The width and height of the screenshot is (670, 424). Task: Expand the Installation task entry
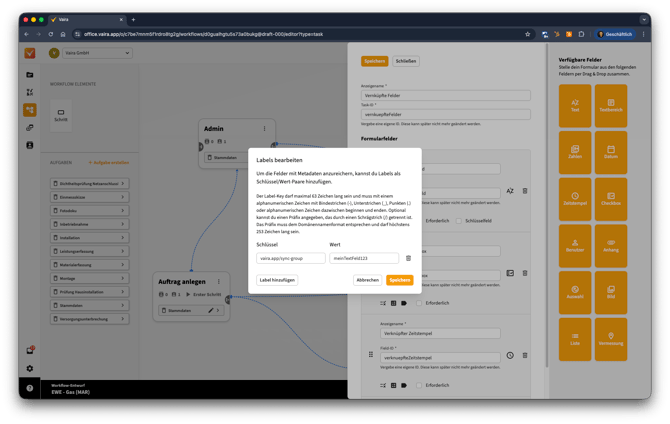click(x=88, y=238)
